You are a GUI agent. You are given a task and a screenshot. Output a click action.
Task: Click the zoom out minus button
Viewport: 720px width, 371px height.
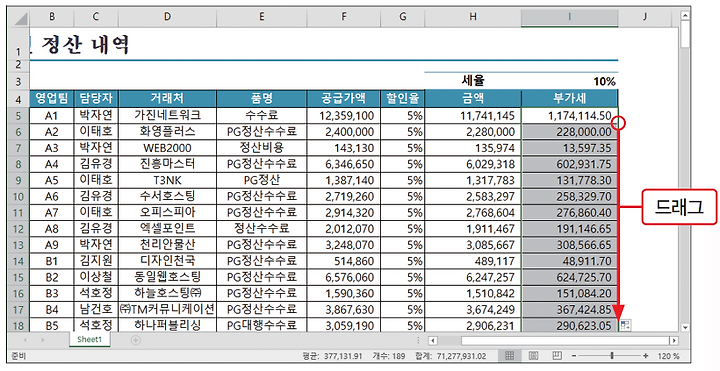click(x=574, y=356)
